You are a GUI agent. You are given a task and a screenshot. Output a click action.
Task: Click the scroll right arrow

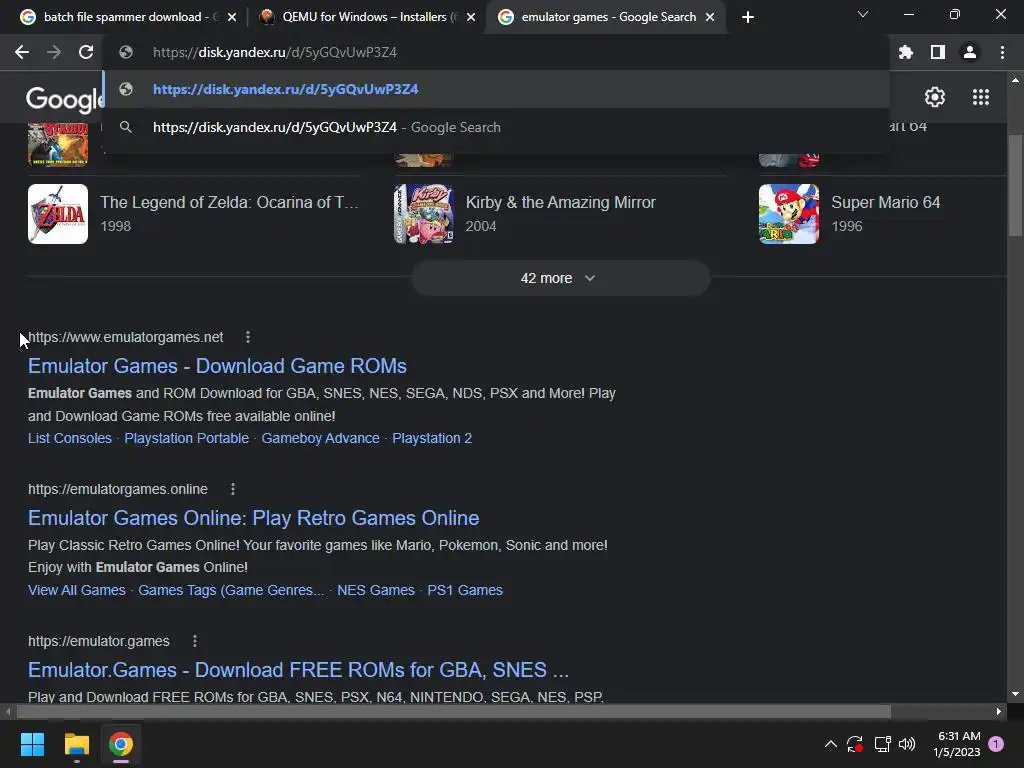999,711
